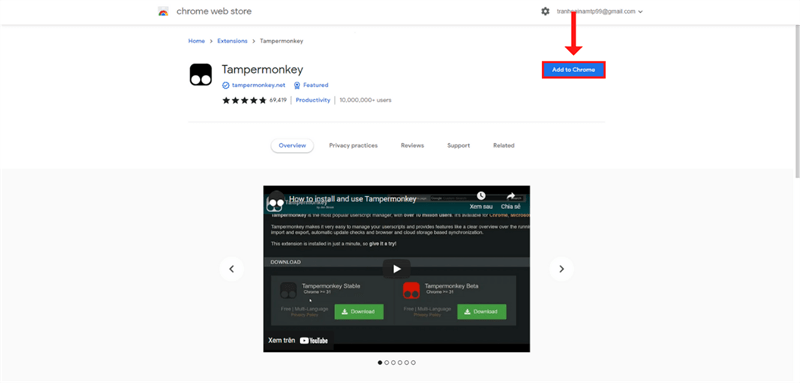The width and height of the screenshot is (800, 383).
Task: Play the Tampermonkey video
Action: pyautogui.click(x=396, y=269)
